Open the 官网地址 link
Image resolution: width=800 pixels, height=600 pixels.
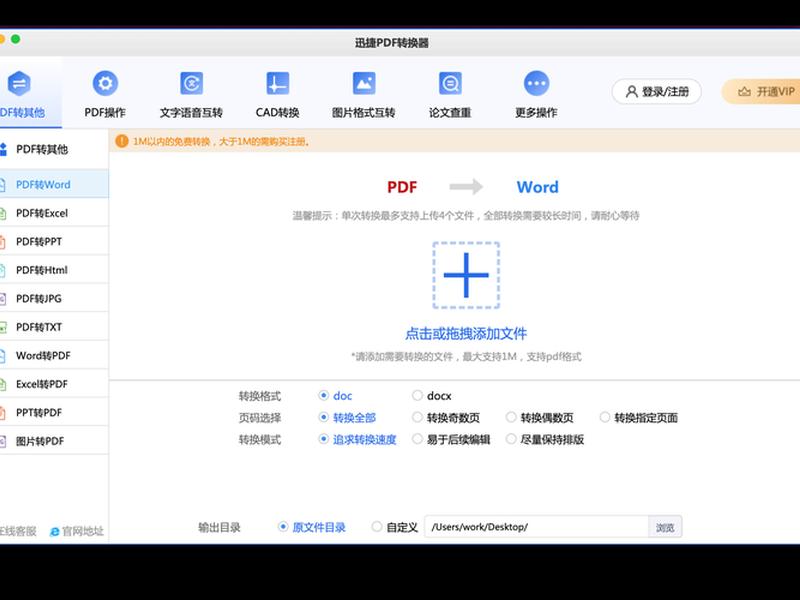(77, 532)
